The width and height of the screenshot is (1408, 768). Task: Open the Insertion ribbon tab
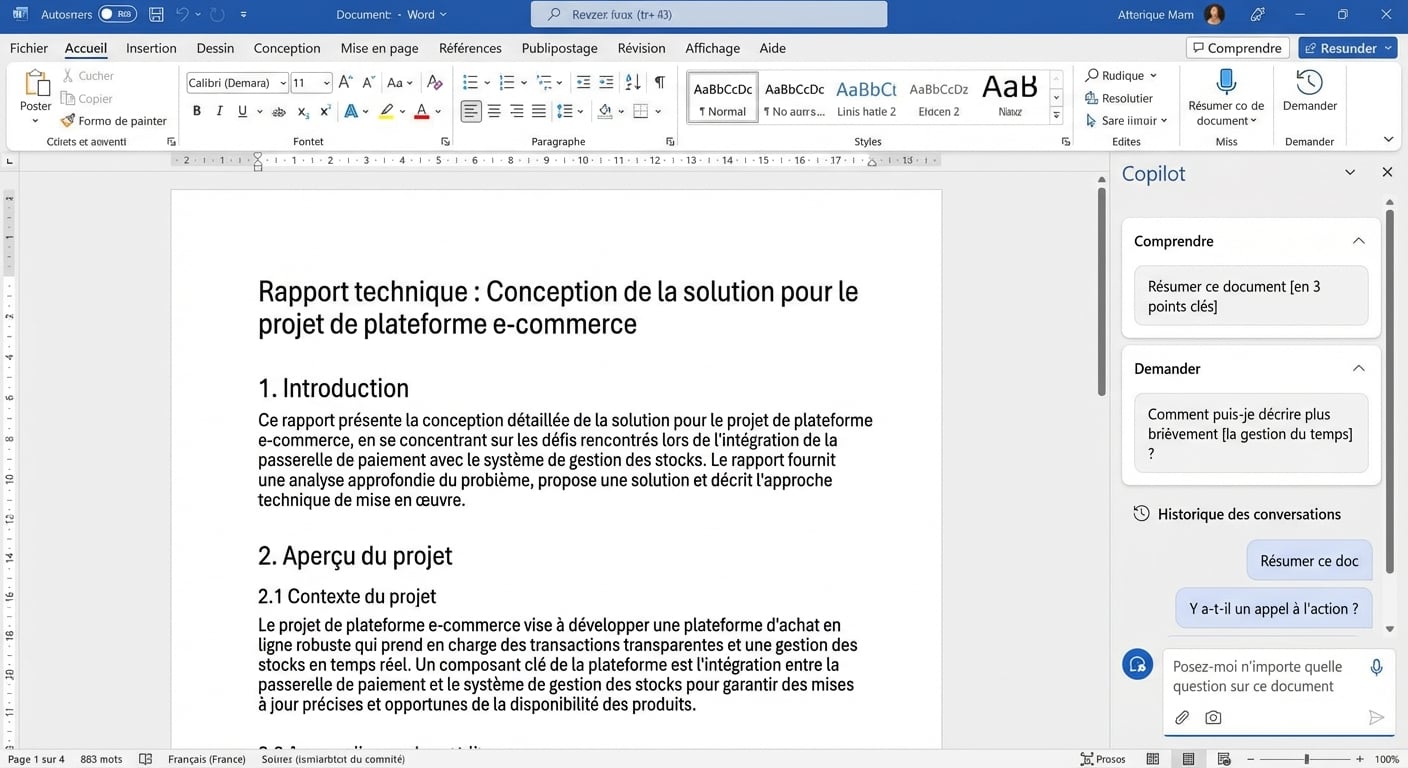click(151, 48)
